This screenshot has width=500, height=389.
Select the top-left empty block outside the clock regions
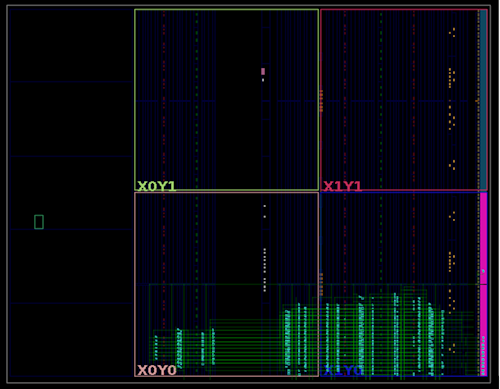pos(71,45)
